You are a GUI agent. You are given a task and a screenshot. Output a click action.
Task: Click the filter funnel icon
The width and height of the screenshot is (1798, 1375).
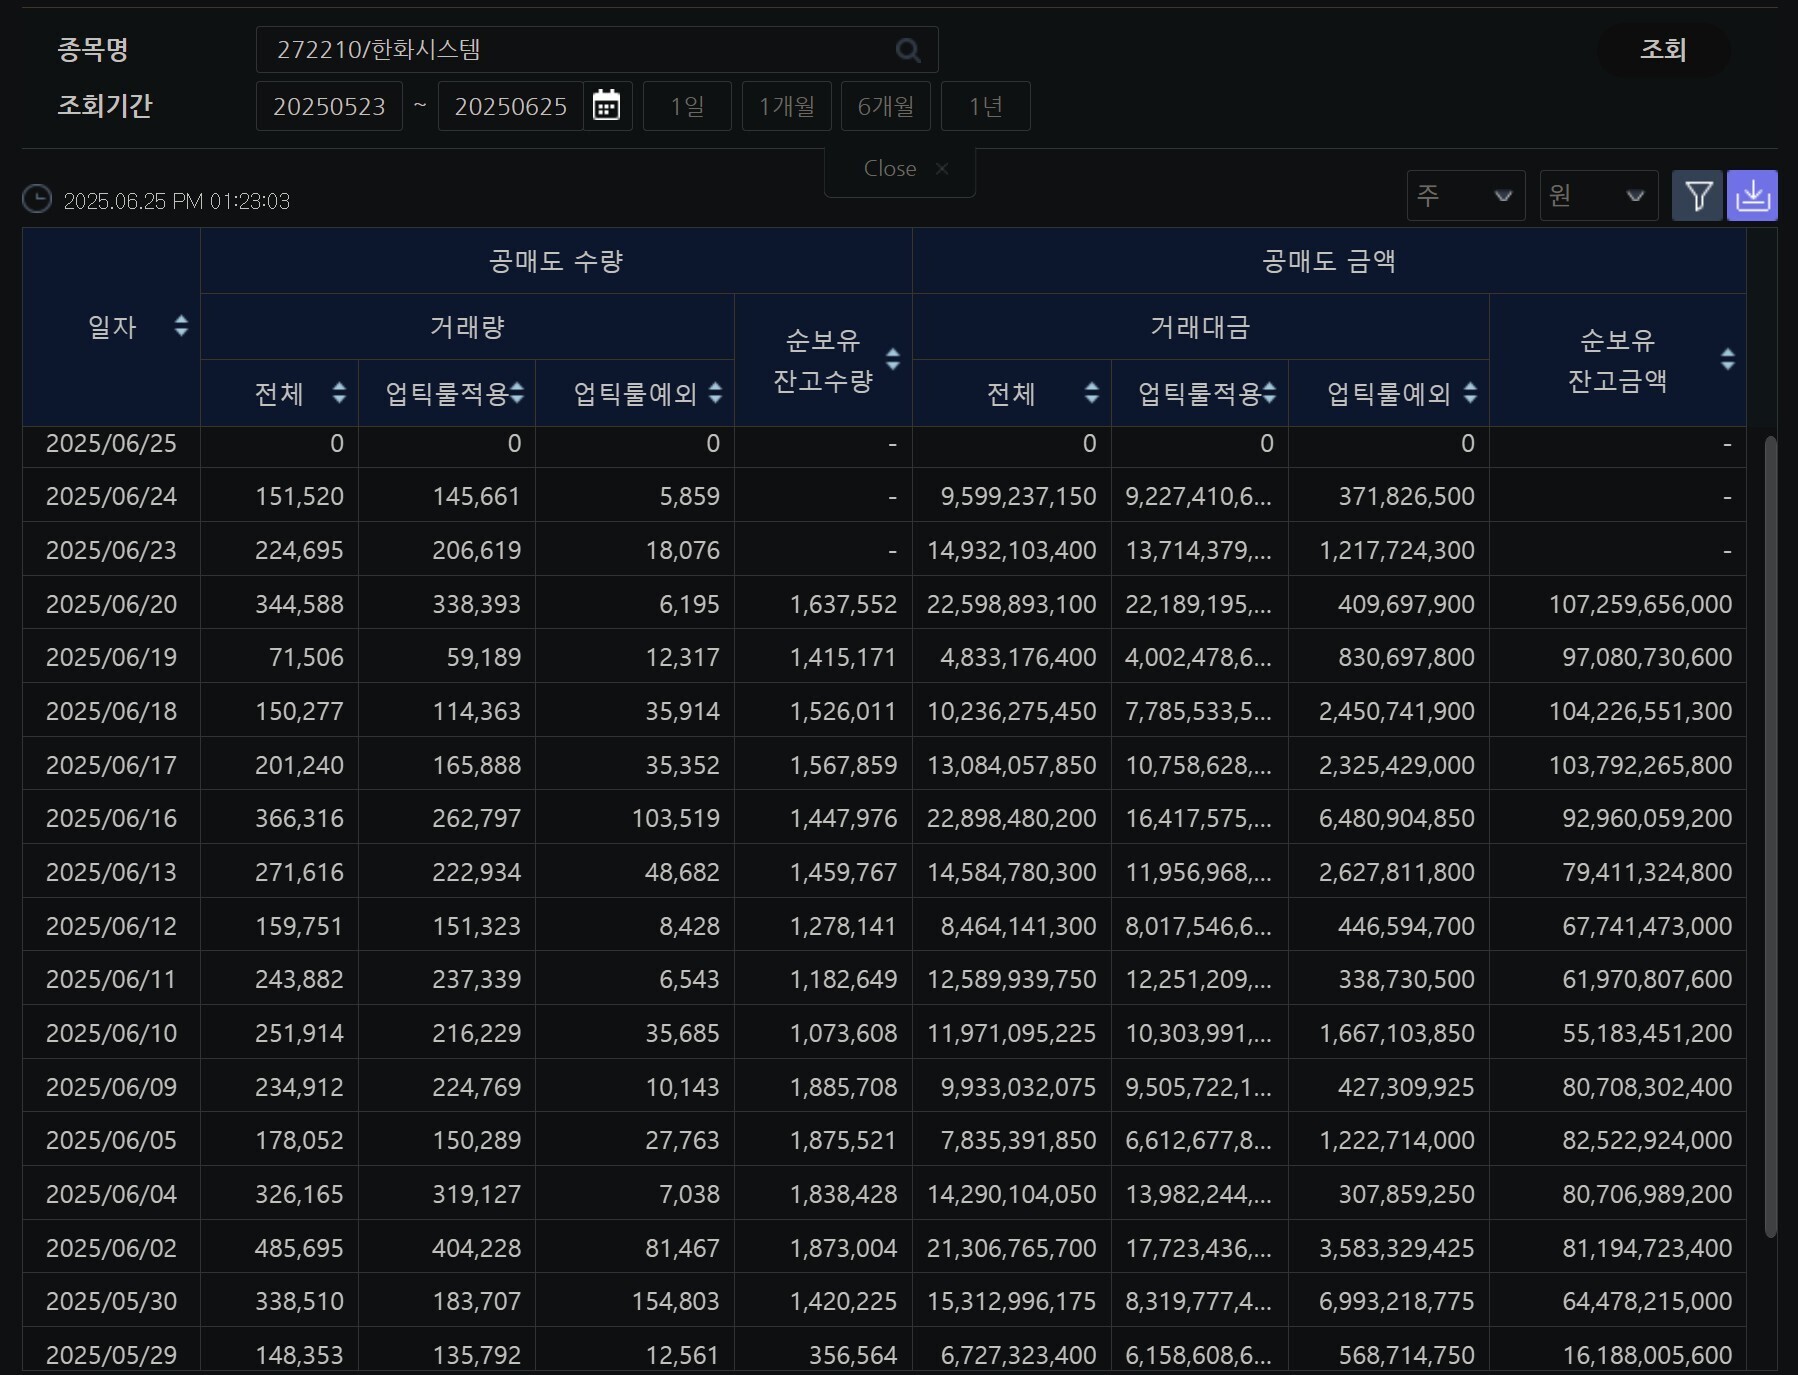coord(1697,196)
